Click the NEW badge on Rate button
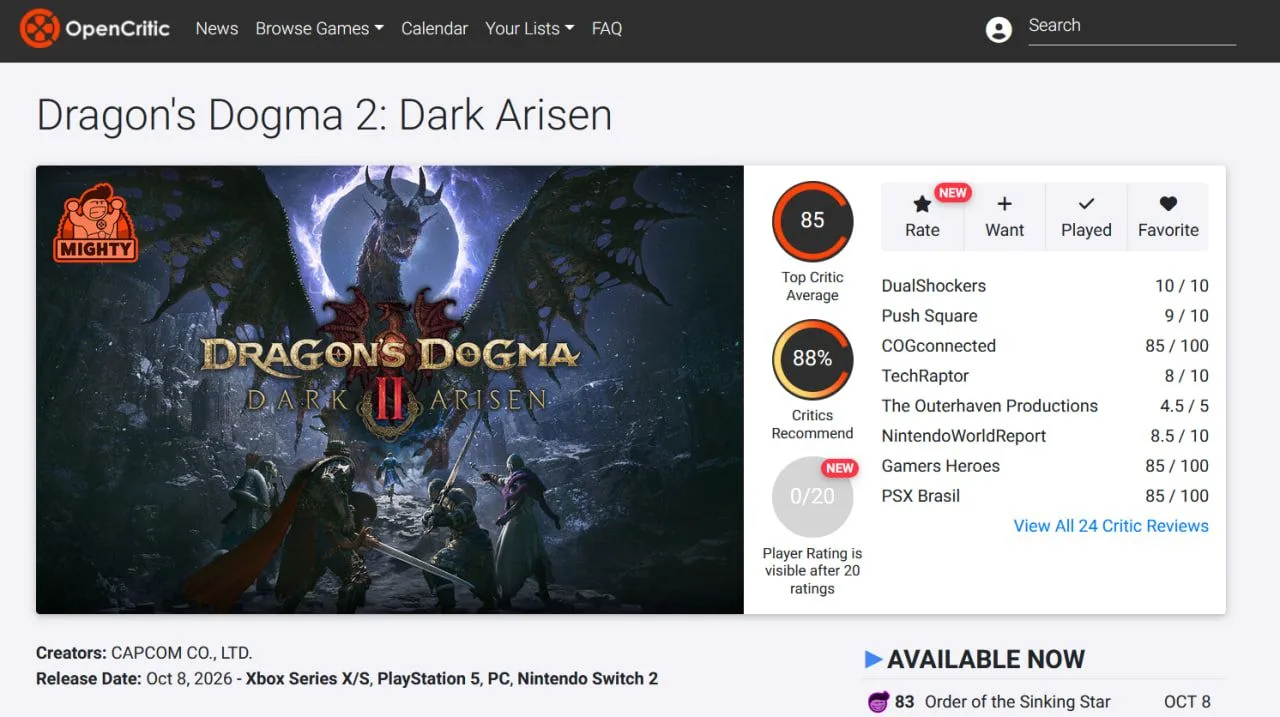The height and width of the screenshot is (717, 1280). (x=952, y=193)
